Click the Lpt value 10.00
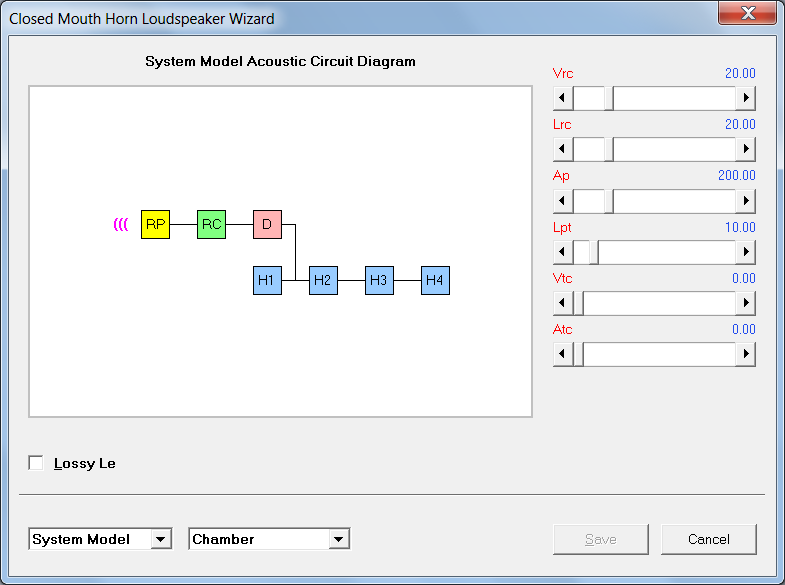This screenshot has height=585, width=785. pos(740,227)
